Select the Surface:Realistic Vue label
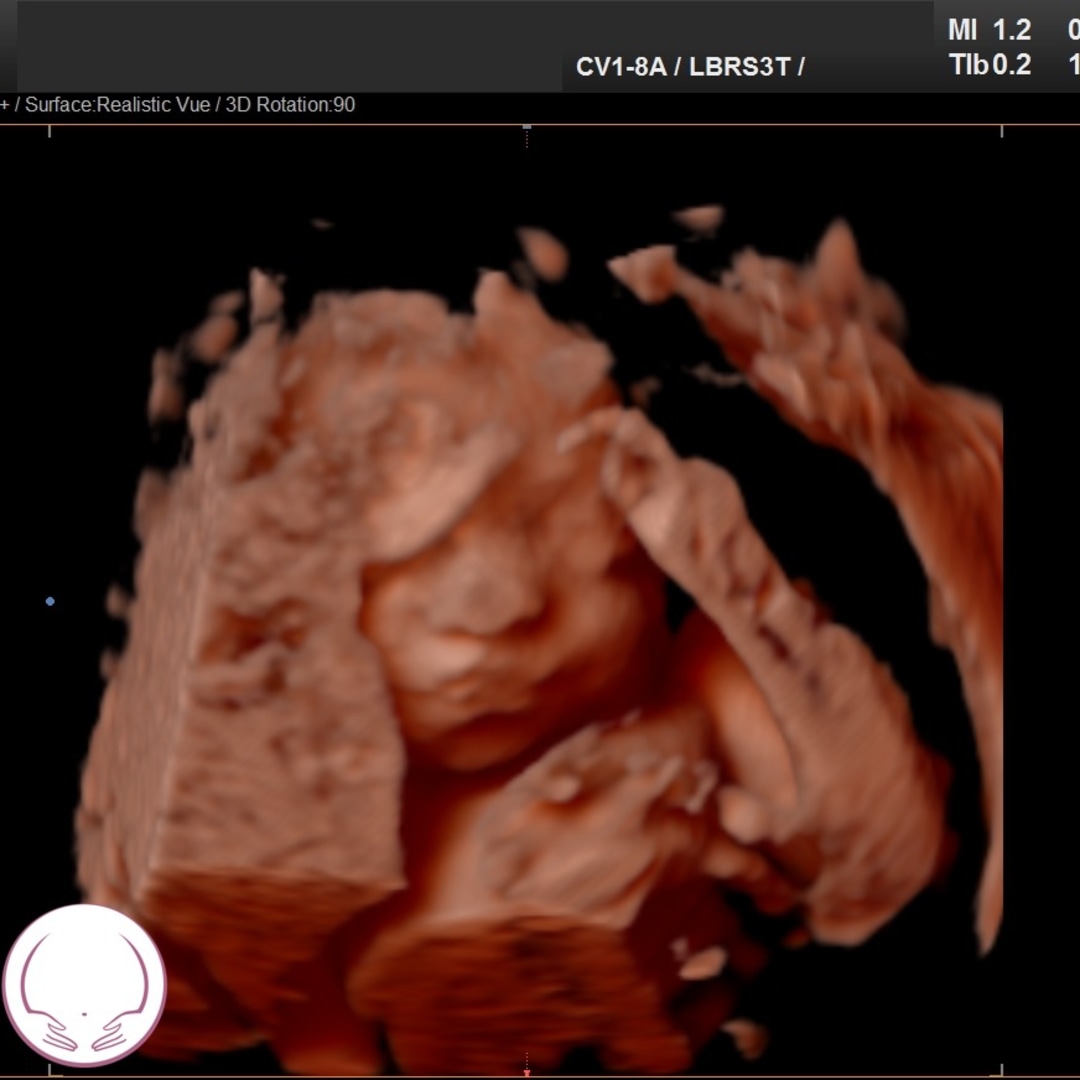Viewport: 1080px width, 1080px height. (x=117, y=105)
